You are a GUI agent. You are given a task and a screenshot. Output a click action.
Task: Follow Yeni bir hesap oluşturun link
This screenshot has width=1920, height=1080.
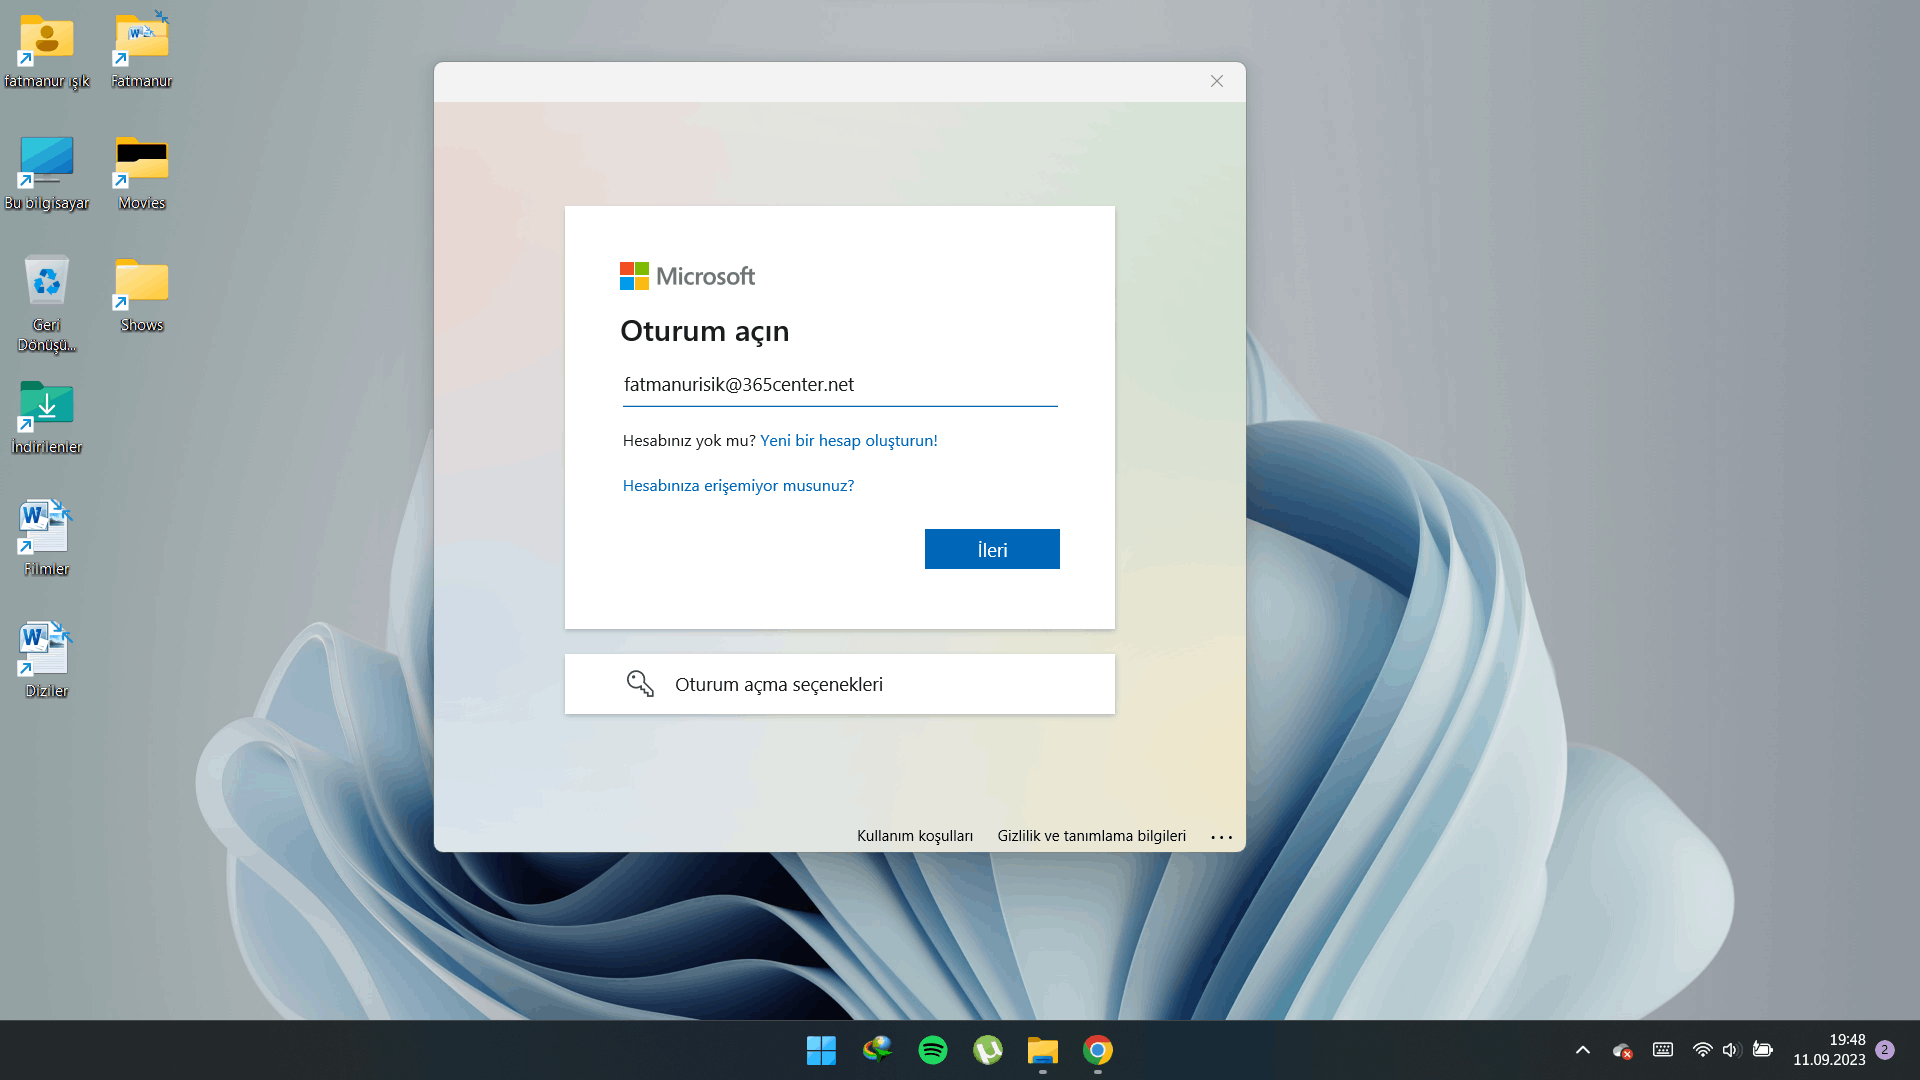(x=849, y=440)
